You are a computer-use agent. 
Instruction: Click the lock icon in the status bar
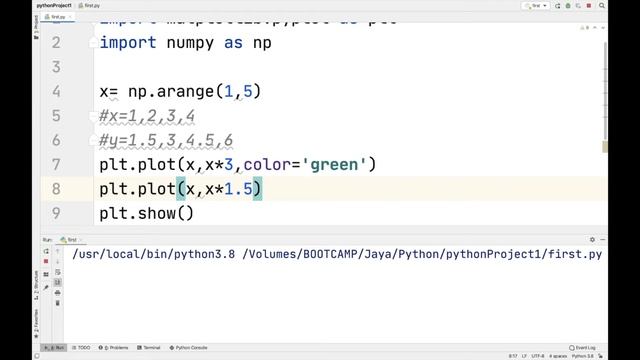[601, 356]
